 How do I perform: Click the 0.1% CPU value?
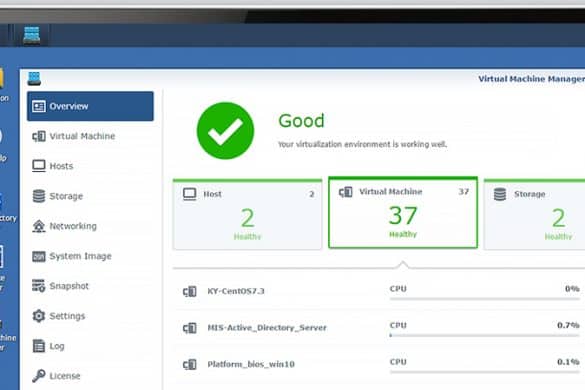(x=568, y=362)
